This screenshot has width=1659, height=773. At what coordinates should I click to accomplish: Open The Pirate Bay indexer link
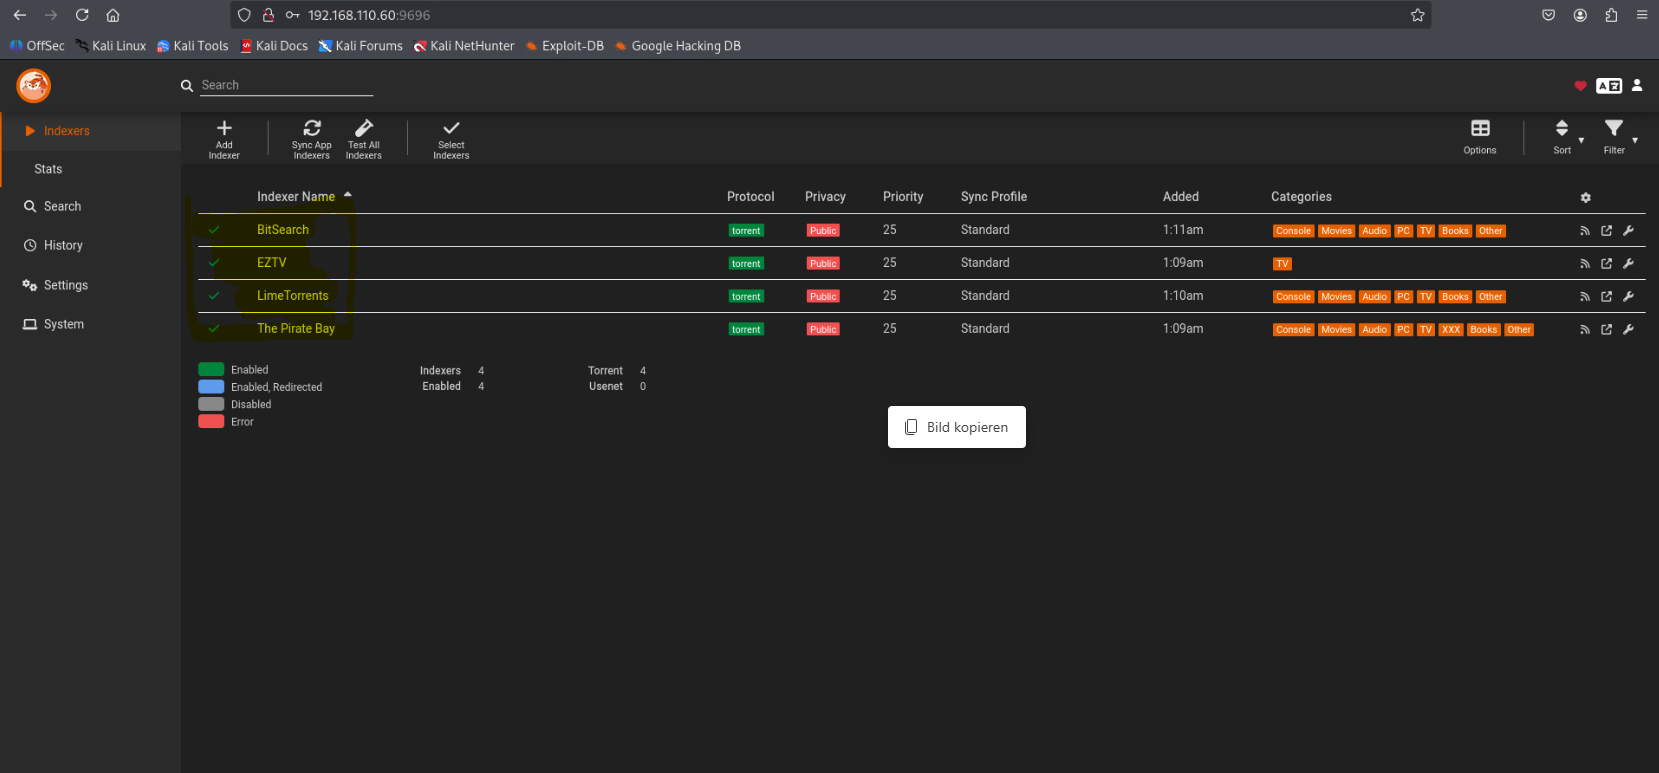click(296, 329)
